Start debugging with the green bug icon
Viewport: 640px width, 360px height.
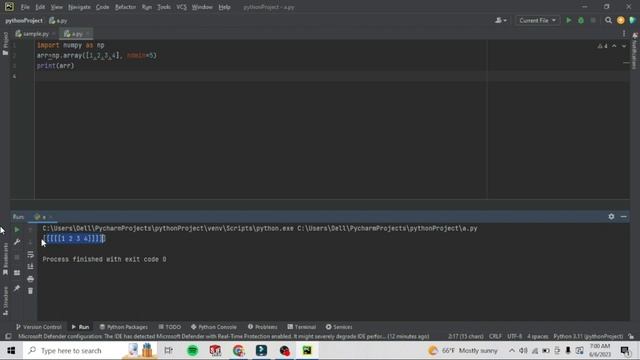581,20
